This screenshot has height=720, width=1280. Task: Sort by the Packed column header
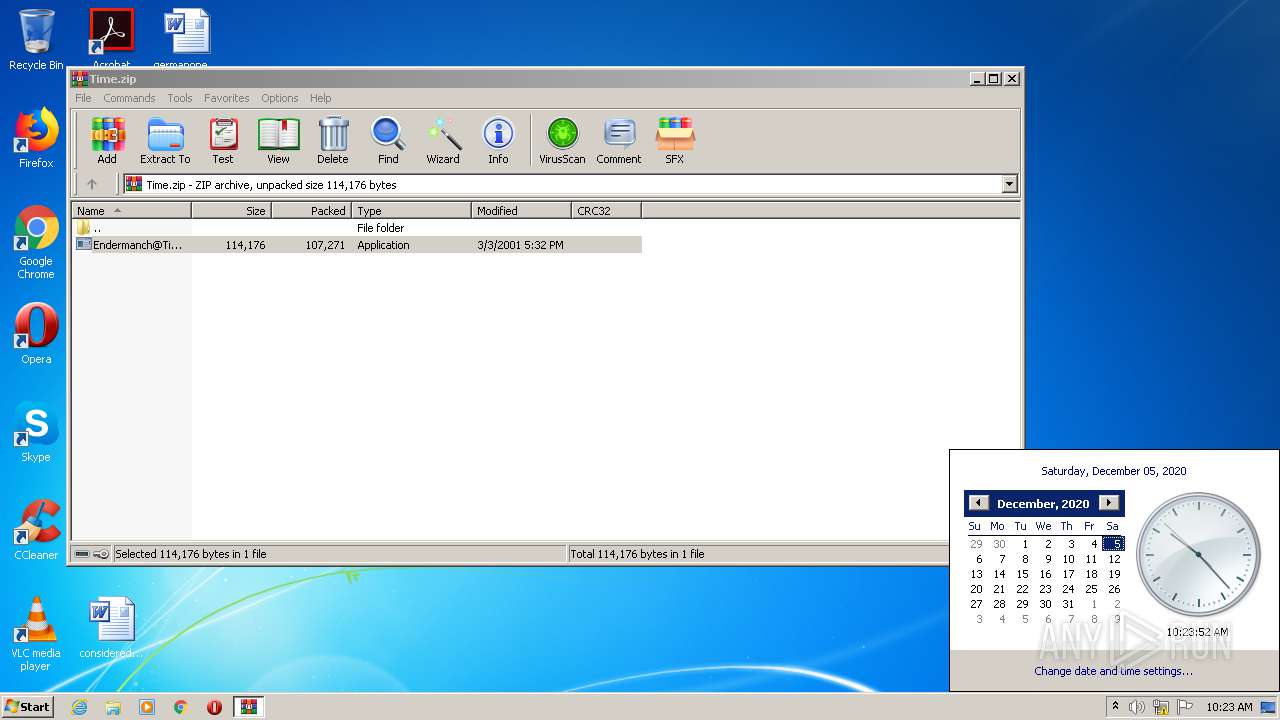[x=311, y=211]
